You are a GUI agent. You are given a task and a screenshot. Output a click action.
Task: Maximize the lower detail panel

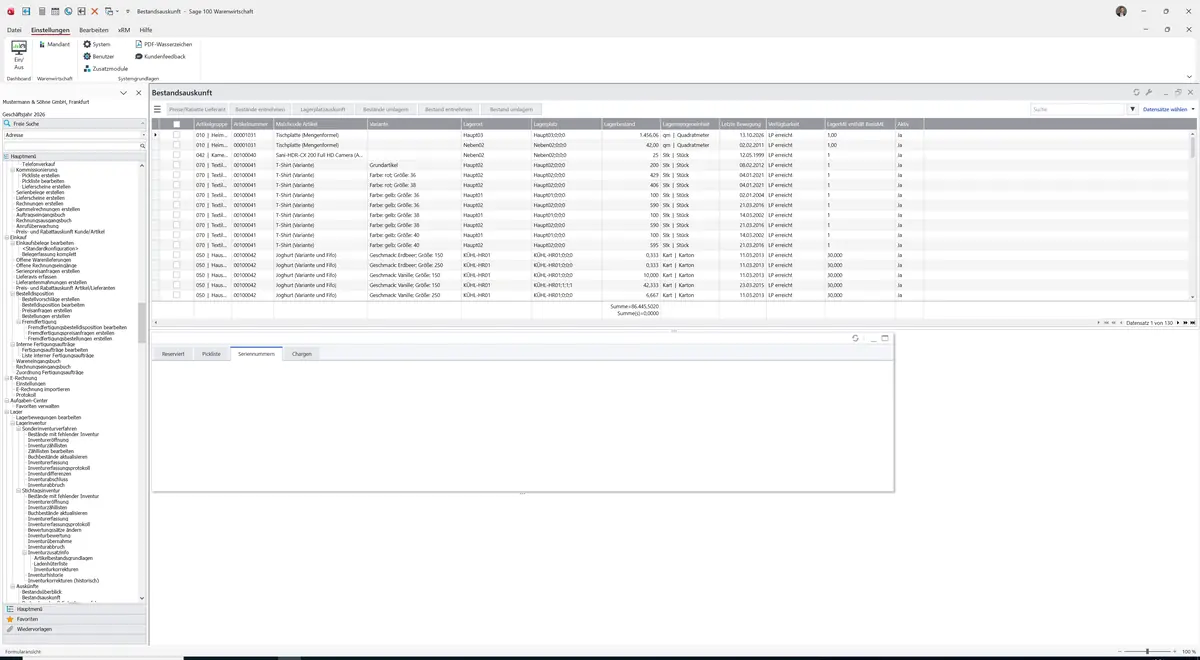pyautogui.click(x=885, y=338)
